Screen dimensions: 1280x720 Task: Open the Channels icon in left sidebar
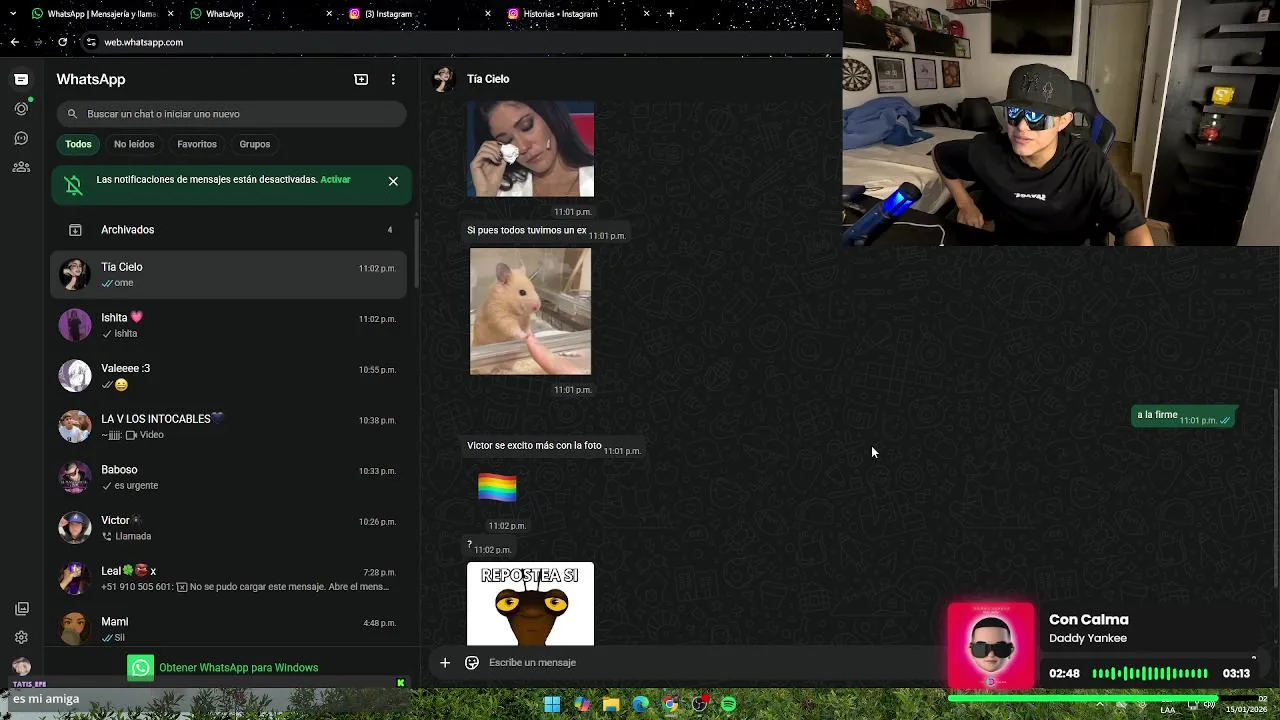coord(21,138)
